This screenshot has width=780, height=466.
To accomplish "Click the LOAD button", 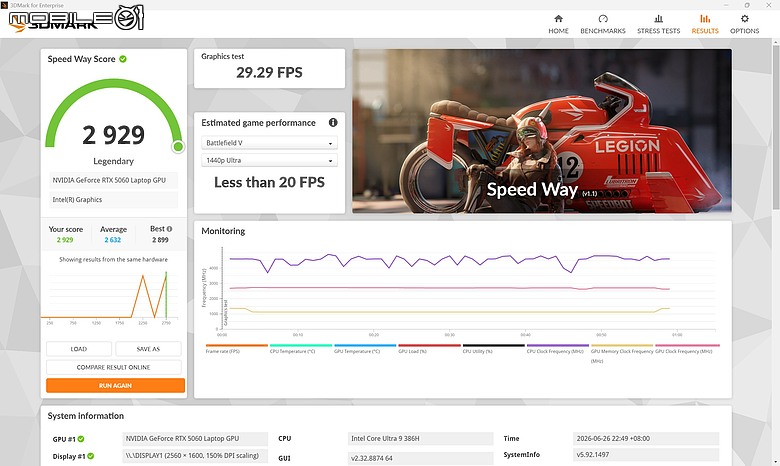I will click(79, 349).
